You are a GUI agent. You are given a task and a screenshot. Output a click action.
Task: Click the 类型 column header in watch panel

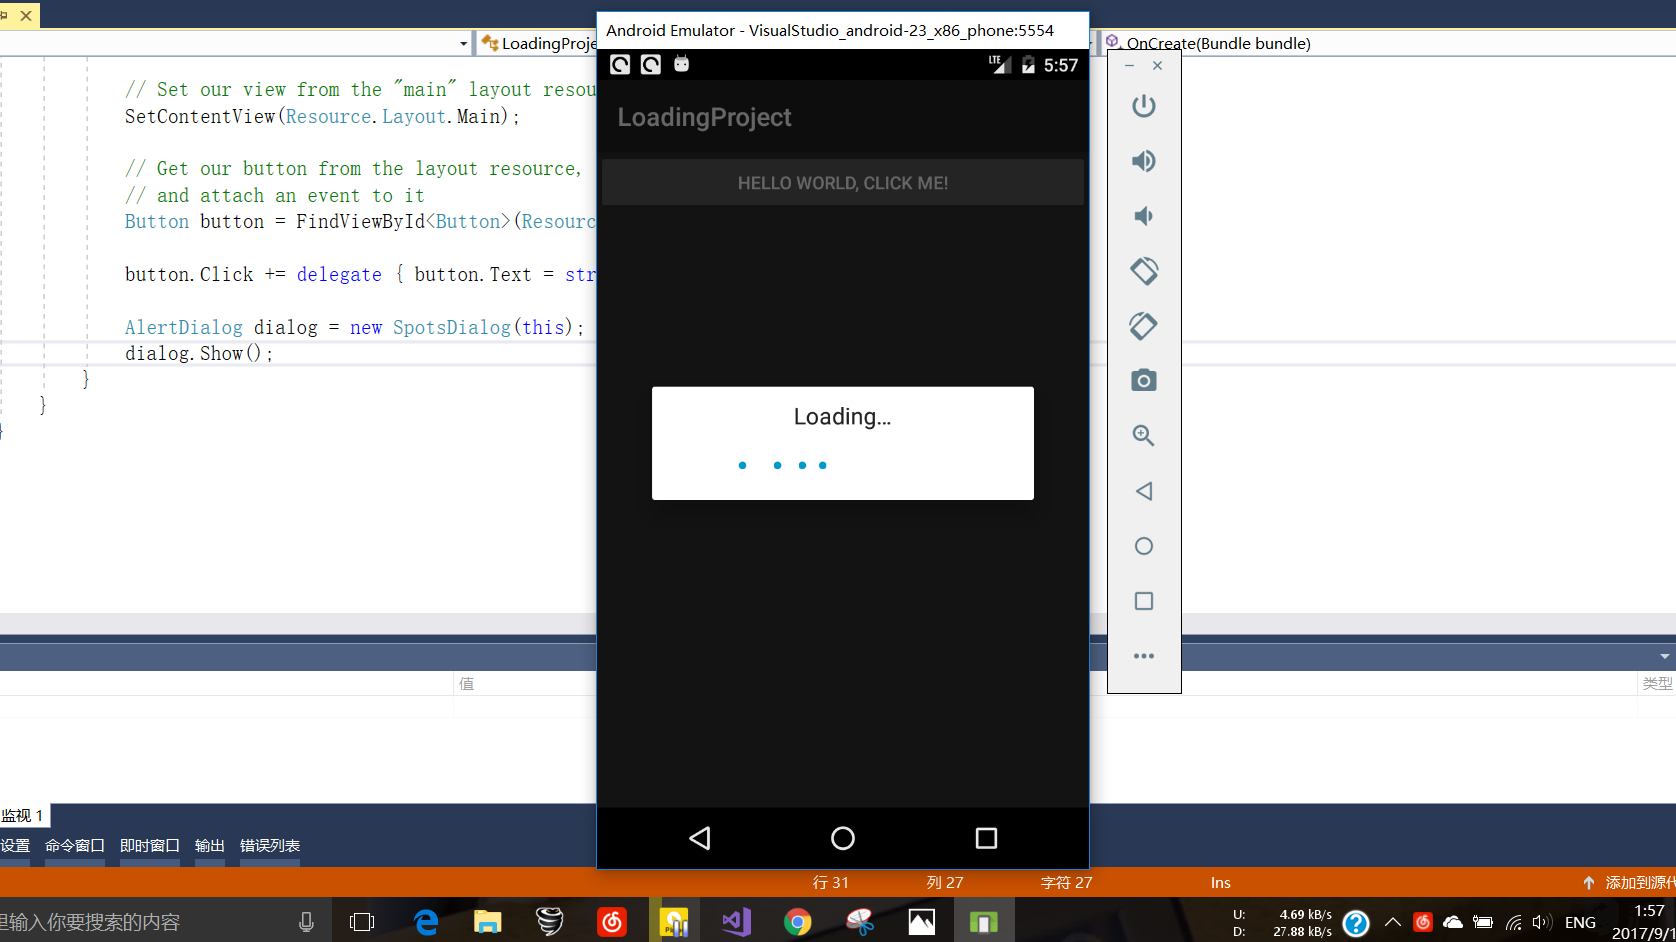coord(1657,684)
